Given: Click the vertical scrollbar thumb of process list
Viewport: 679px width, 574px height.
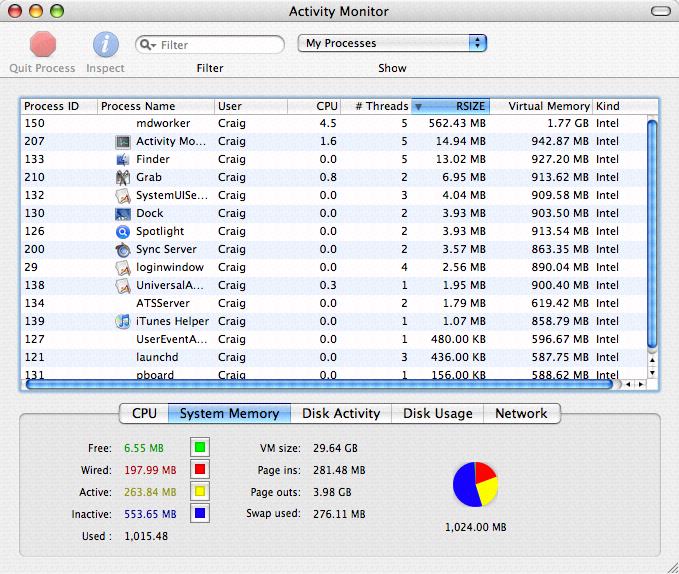Looking at the screenshot, I should (x=652, y=234).
